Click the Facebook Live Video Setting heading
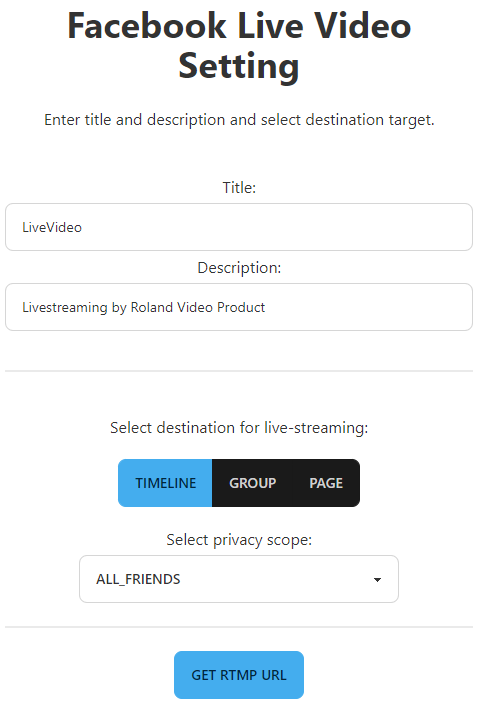This screenshot has height=705, width=478. pos(239,45)
